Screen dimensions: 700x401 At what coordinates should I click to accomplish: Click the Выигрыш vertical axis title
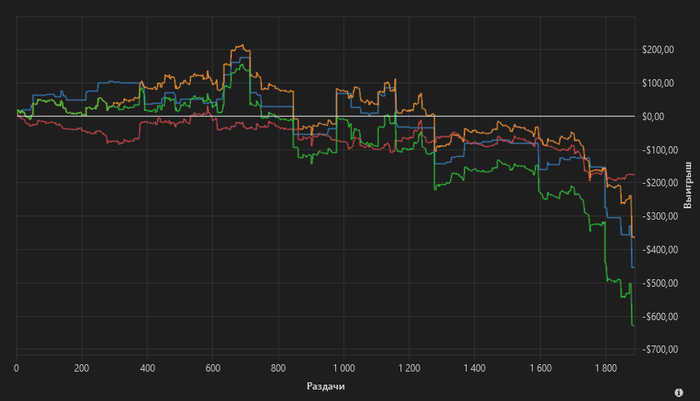coord(688,185)
